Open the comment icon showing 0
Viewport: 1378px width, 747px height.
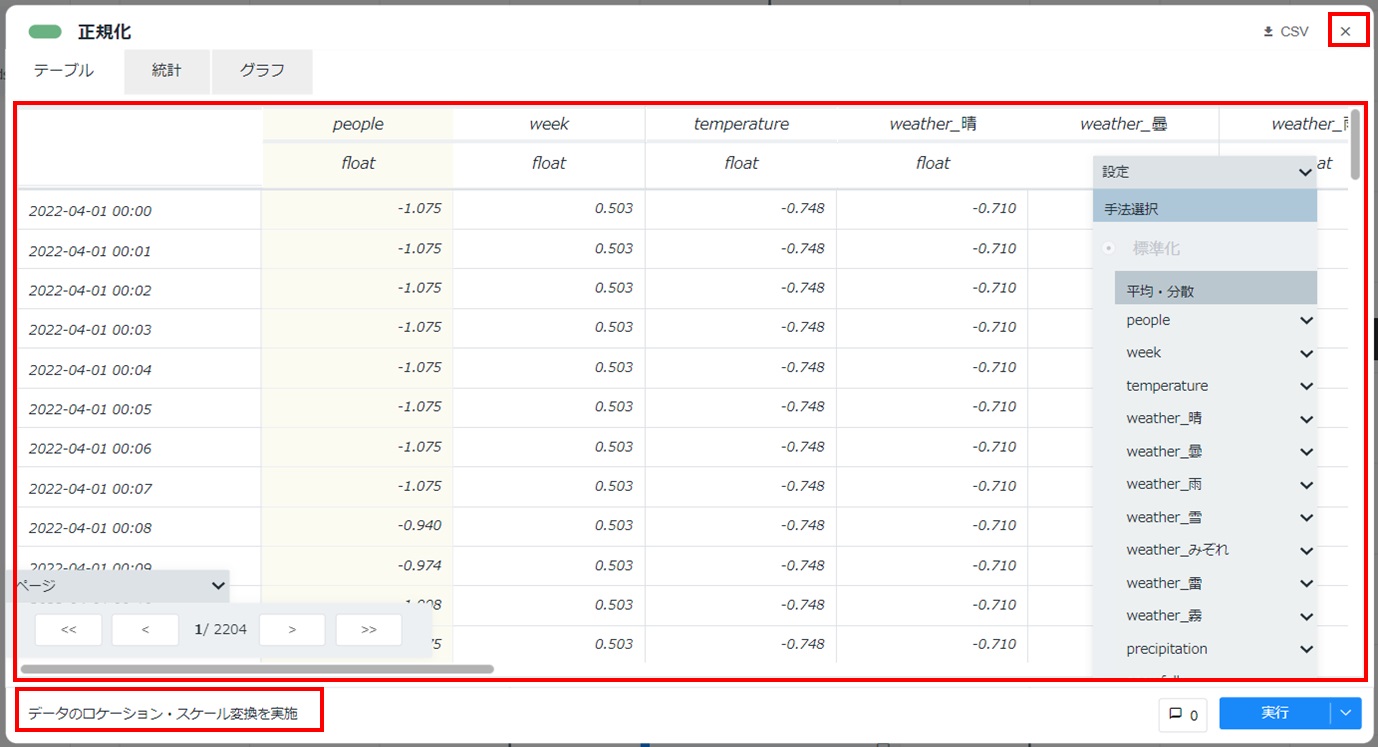[x=1183, y=714]
